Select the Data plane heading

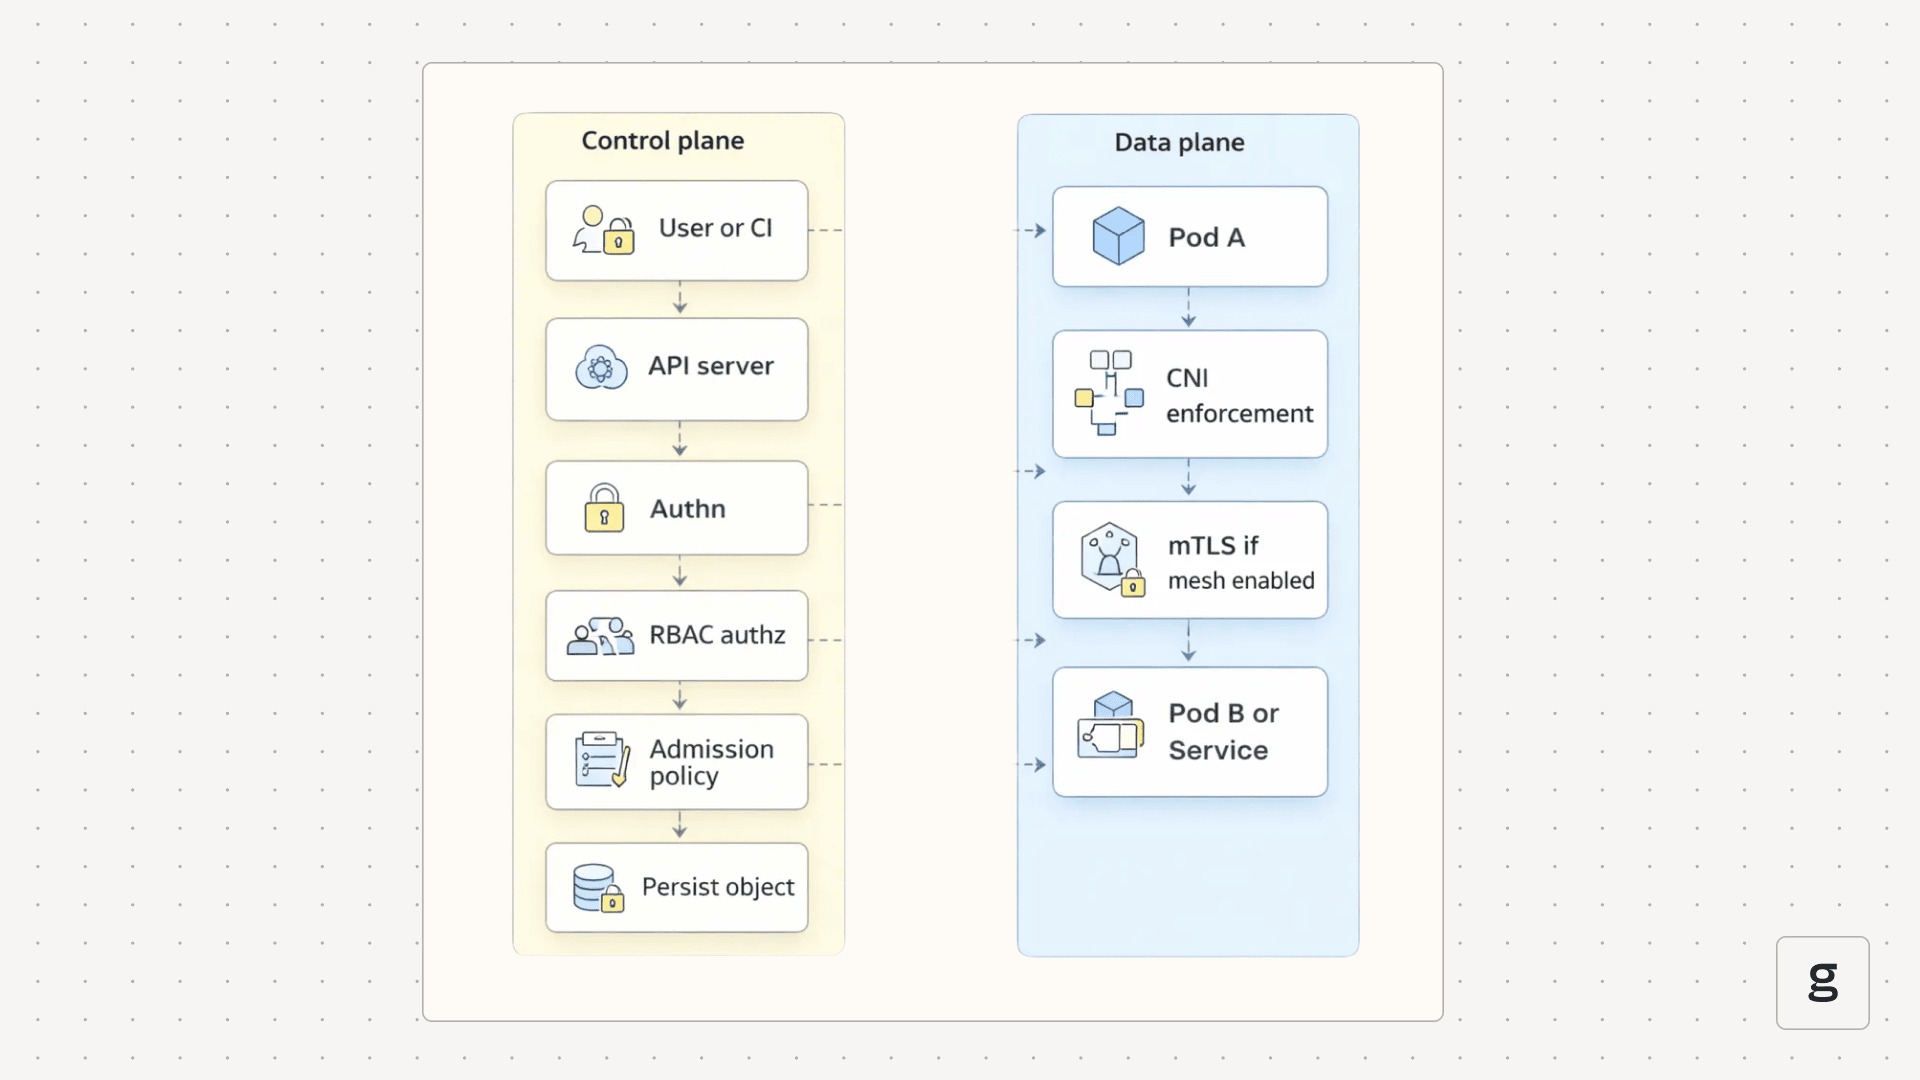click(x=1179, y=143)
